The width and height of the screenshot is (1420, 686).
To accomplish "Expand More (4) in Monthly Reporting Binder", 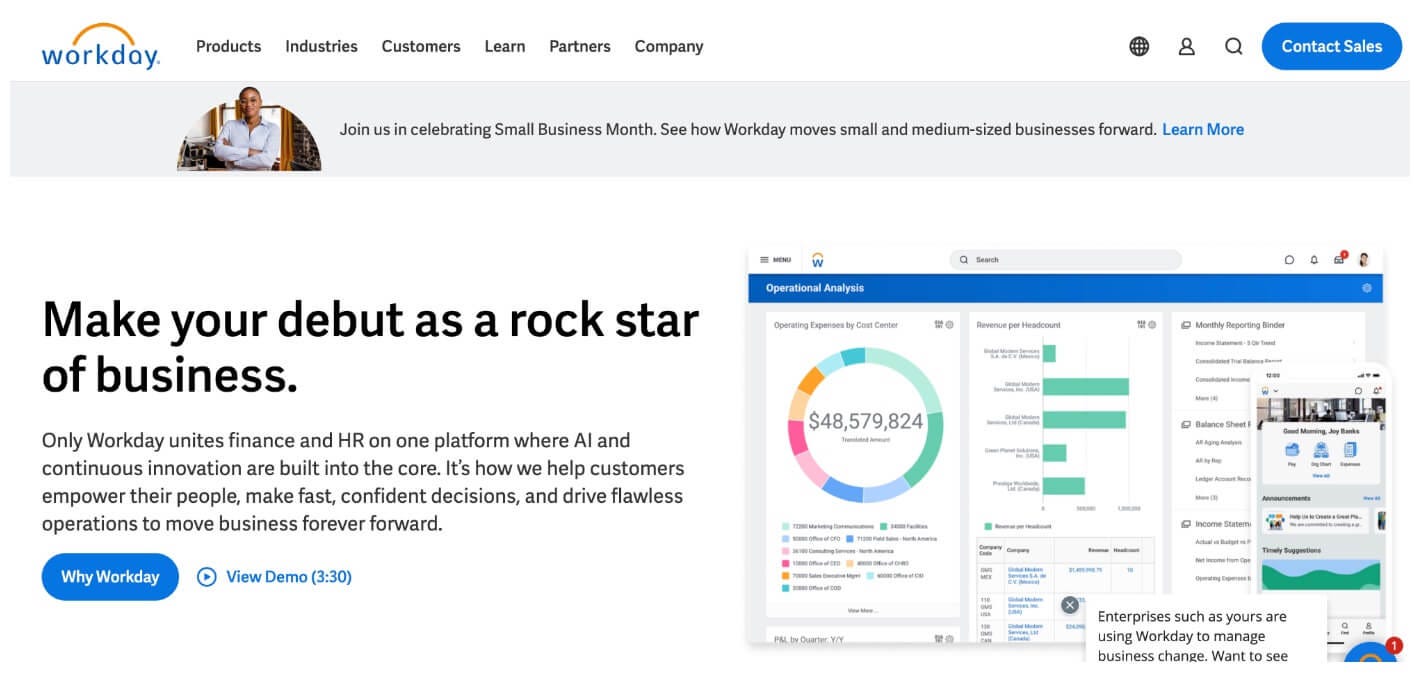I will [1206, 398].
